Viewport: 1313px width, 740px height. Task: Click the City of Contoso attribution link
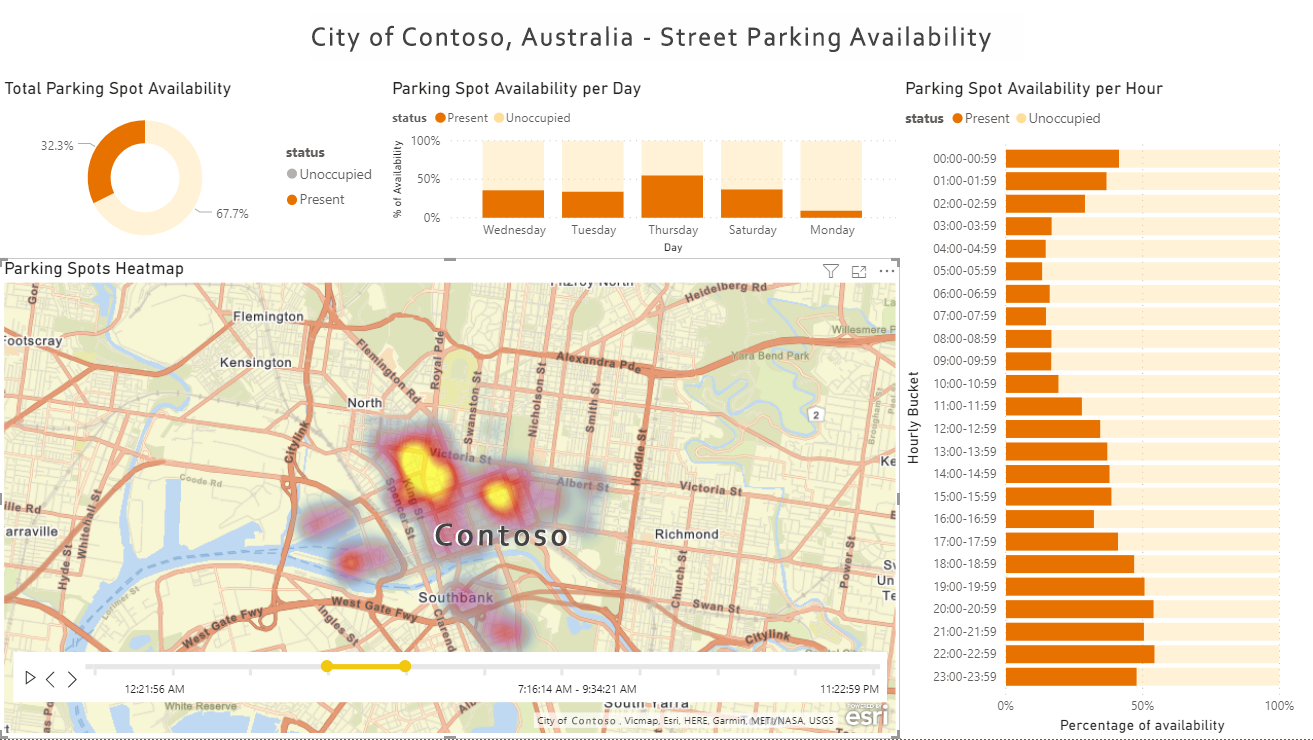[x=575, y=721]
